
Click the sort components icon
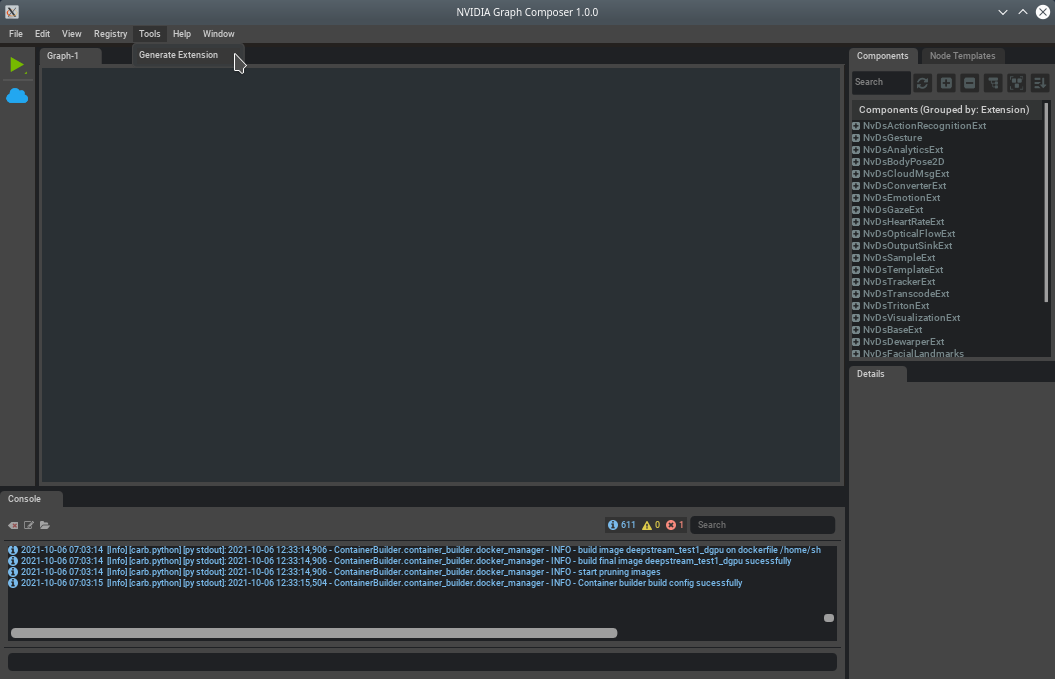point(1039,83)
